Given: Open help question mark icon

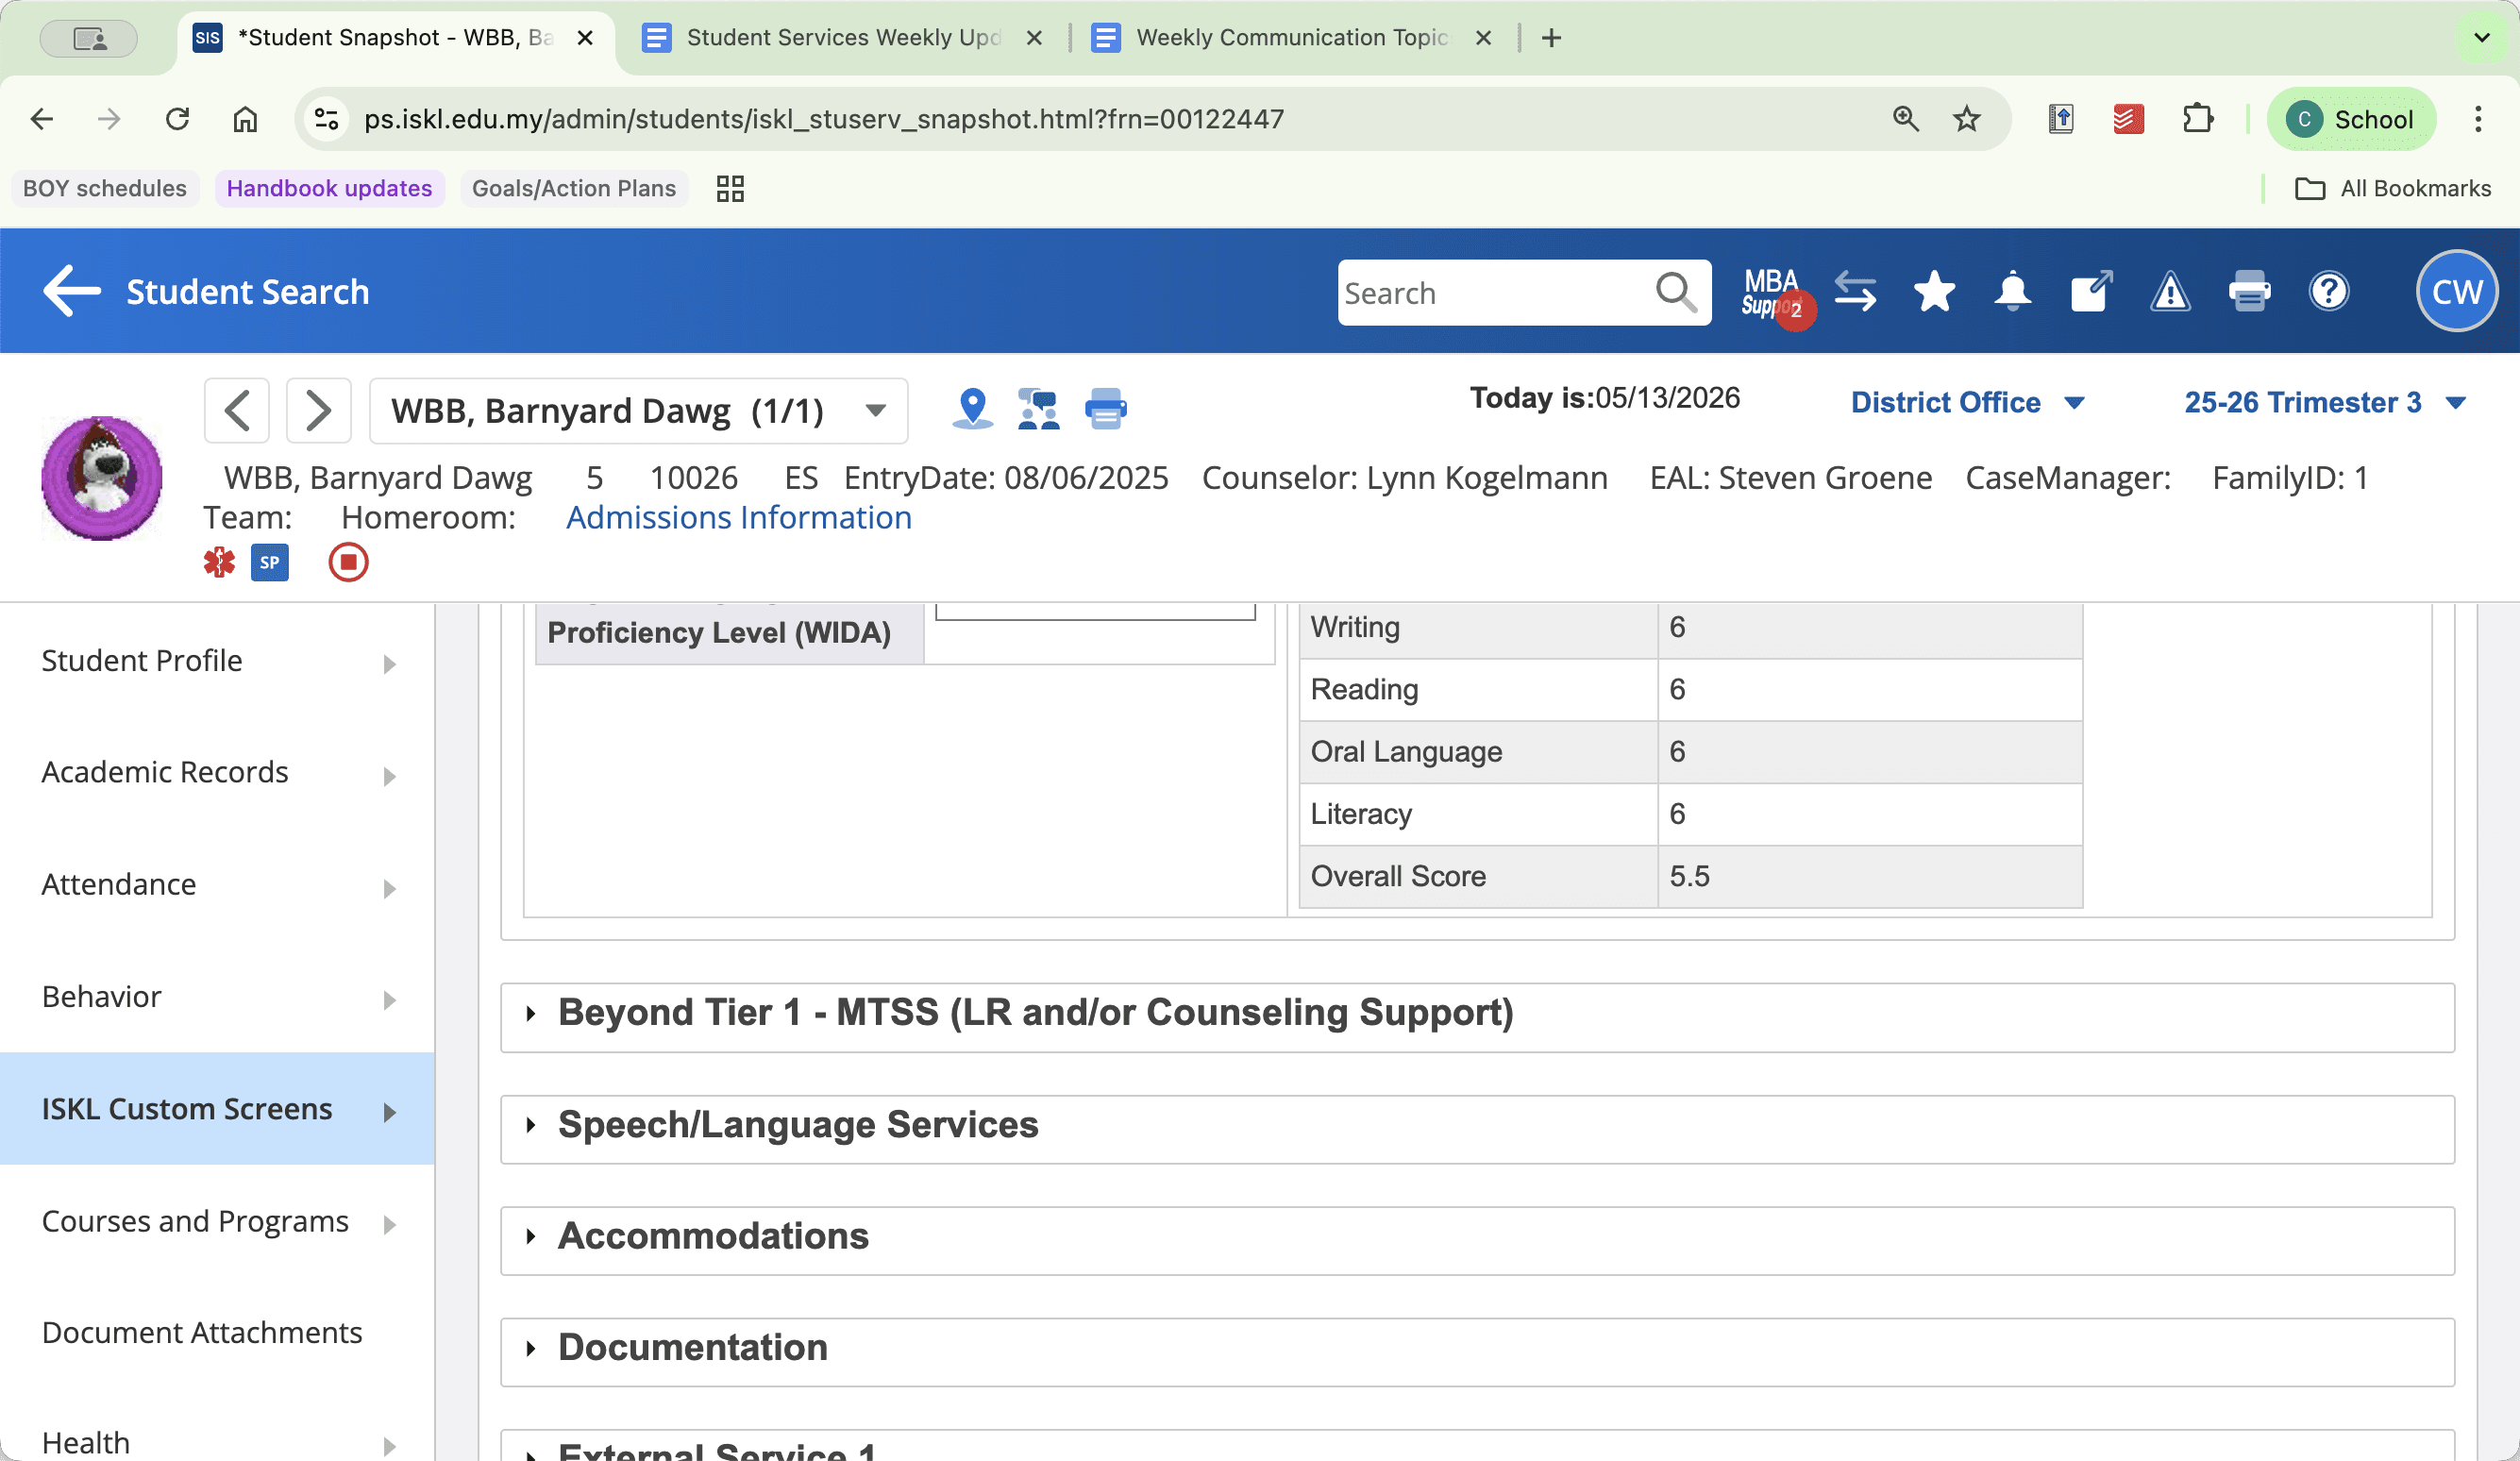Looking at the screenshot, I should 2328,292.
